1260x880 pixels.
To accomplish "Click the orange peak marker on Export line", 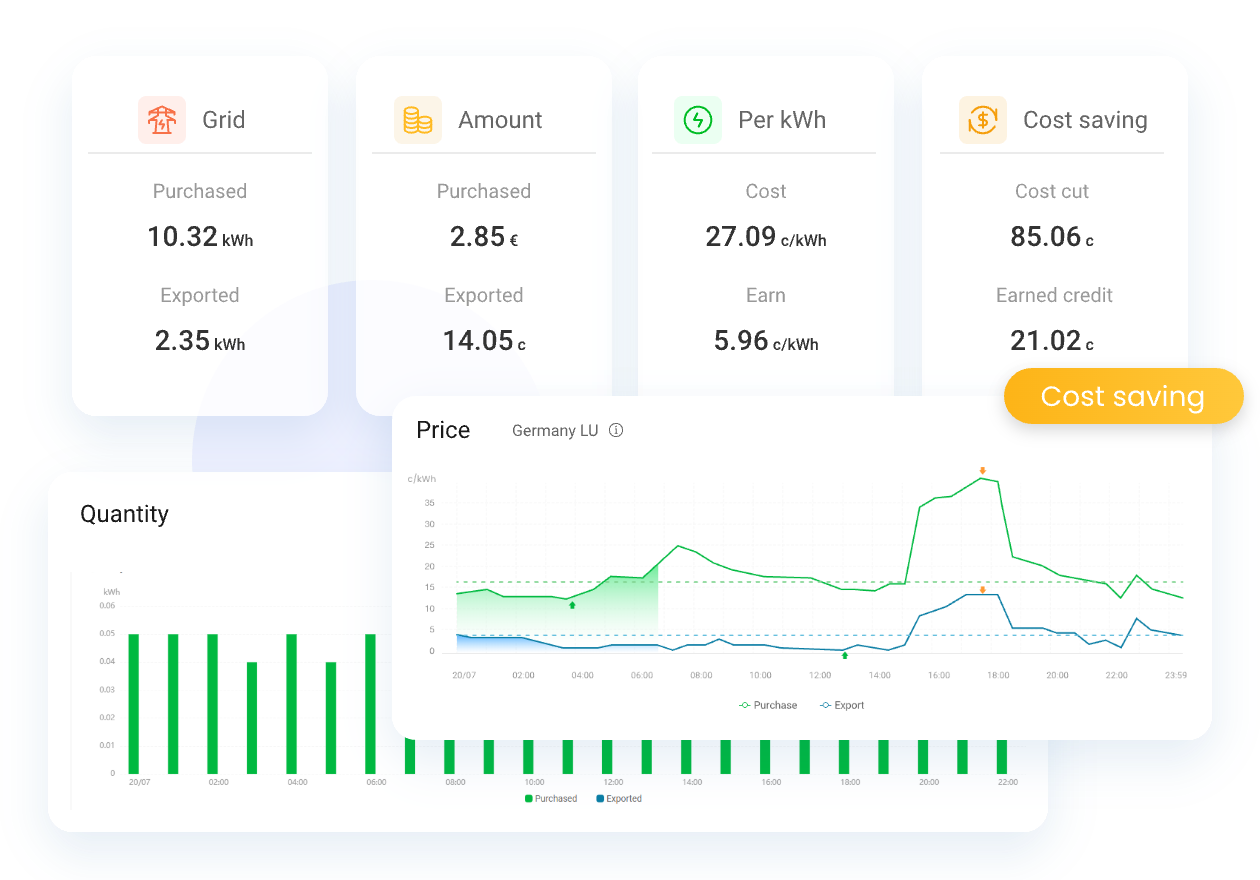I will (983, 590).
